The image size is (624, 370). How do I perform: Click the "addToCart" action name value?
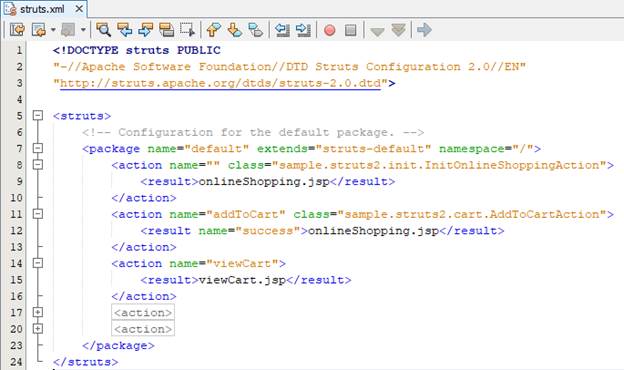point(246,214)
